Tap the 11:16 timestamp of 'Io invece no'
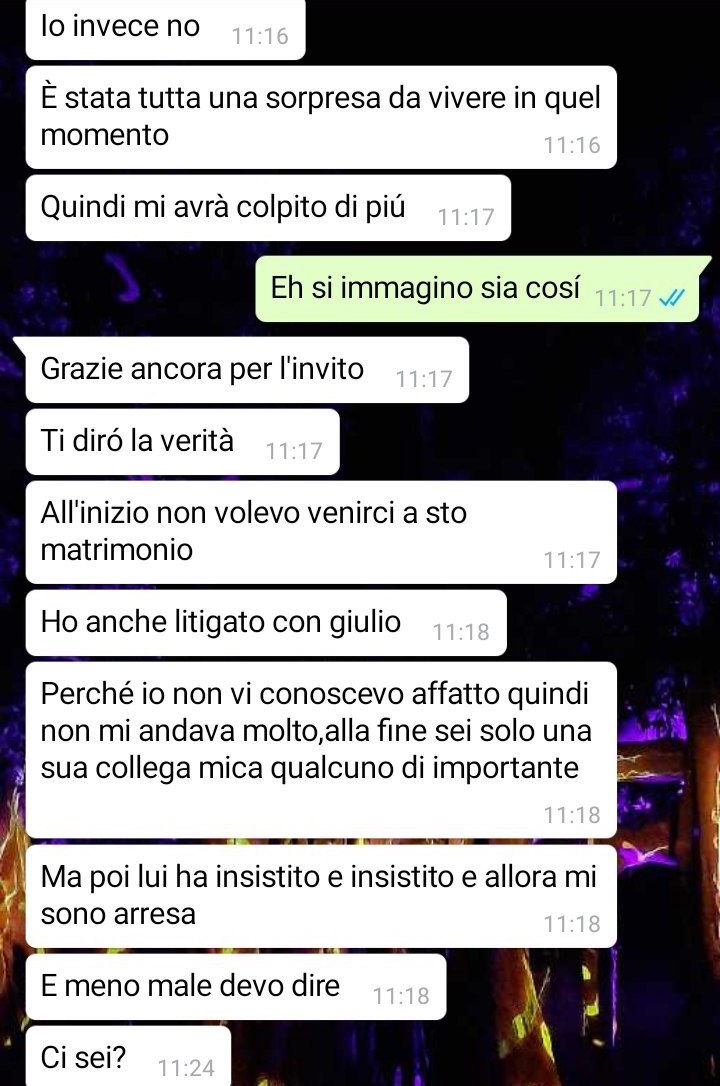The image size is (720, 1086). (x=260, y=36)
